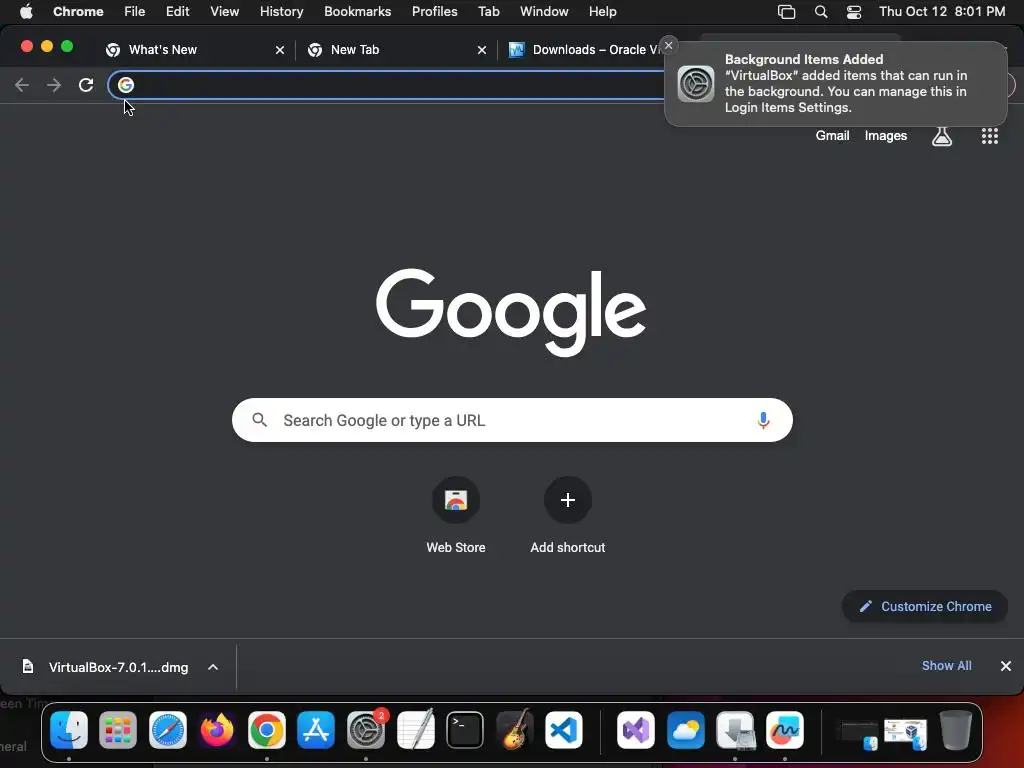Screen dimensions: 1024x768
Task: Open Chrome from the Dock
Action: [266, 729]
